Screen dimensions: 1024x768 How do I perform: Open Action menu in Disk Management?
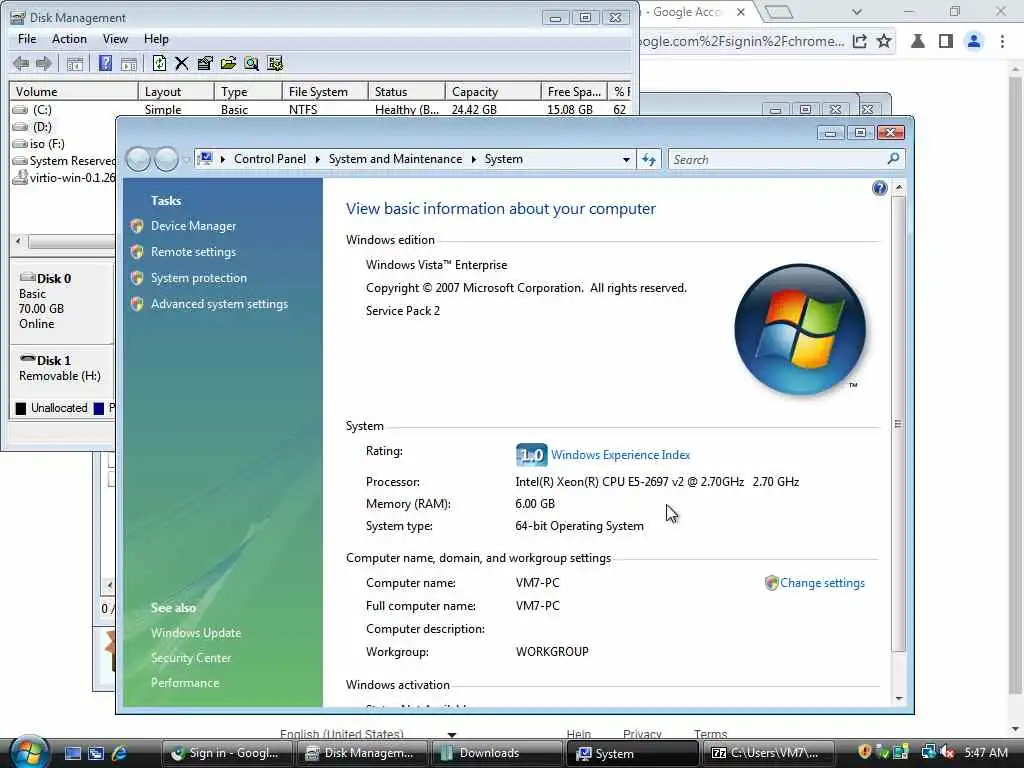(x=69, y=39)
